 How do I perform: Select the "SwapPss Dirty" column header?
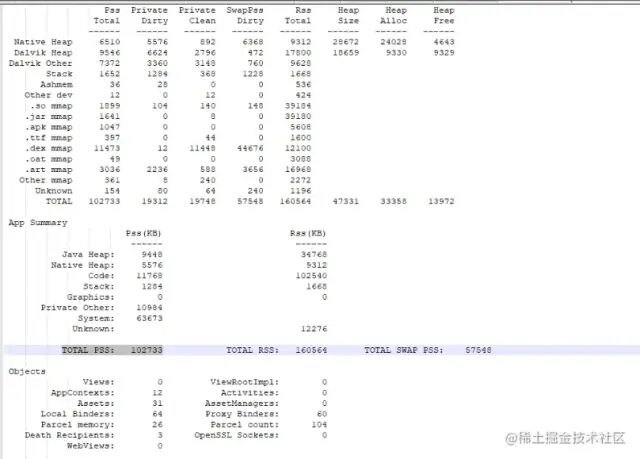coord(245,16)
